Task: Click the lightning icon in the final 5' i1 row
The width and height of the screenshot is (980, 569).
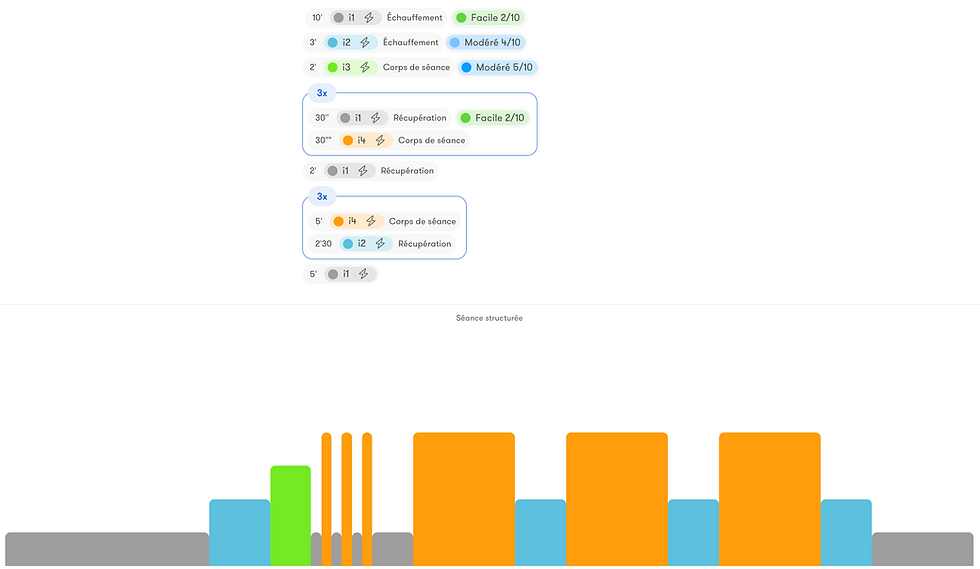Action: [363, 274]
